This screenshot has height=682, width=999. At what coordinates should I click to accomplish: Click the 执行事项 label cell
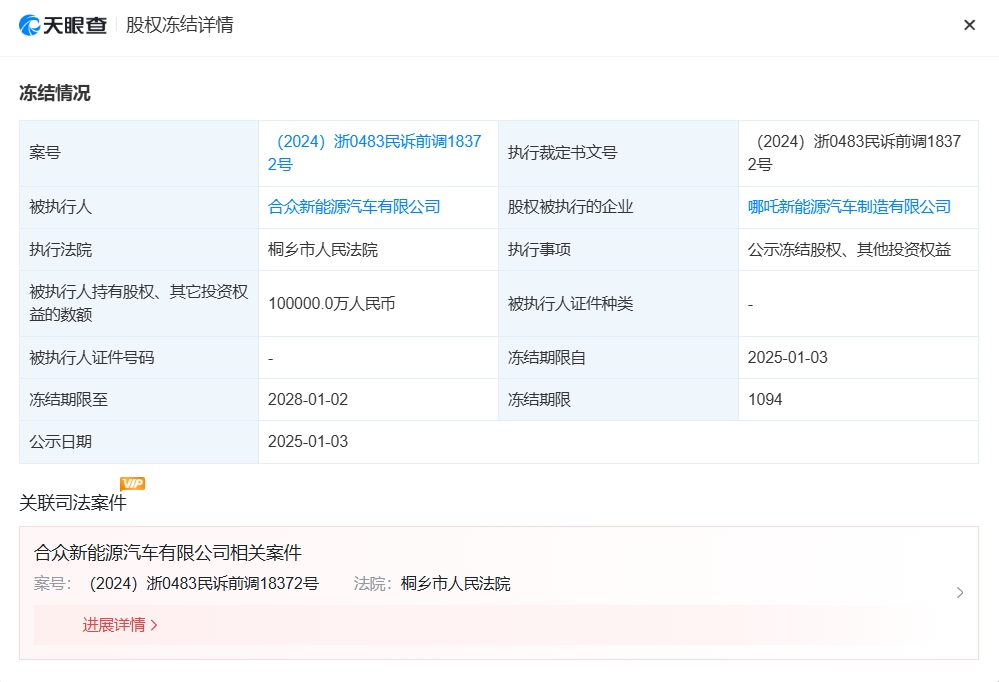(618, 249)
